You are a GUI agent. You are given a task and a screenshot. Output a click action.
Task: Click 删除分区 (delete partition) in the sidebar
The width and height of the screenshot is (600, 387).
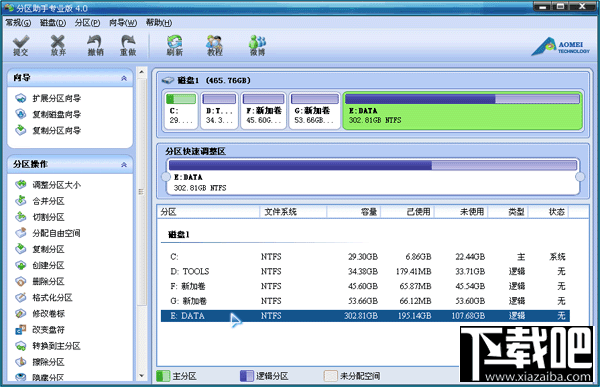(x=40, y=281)
